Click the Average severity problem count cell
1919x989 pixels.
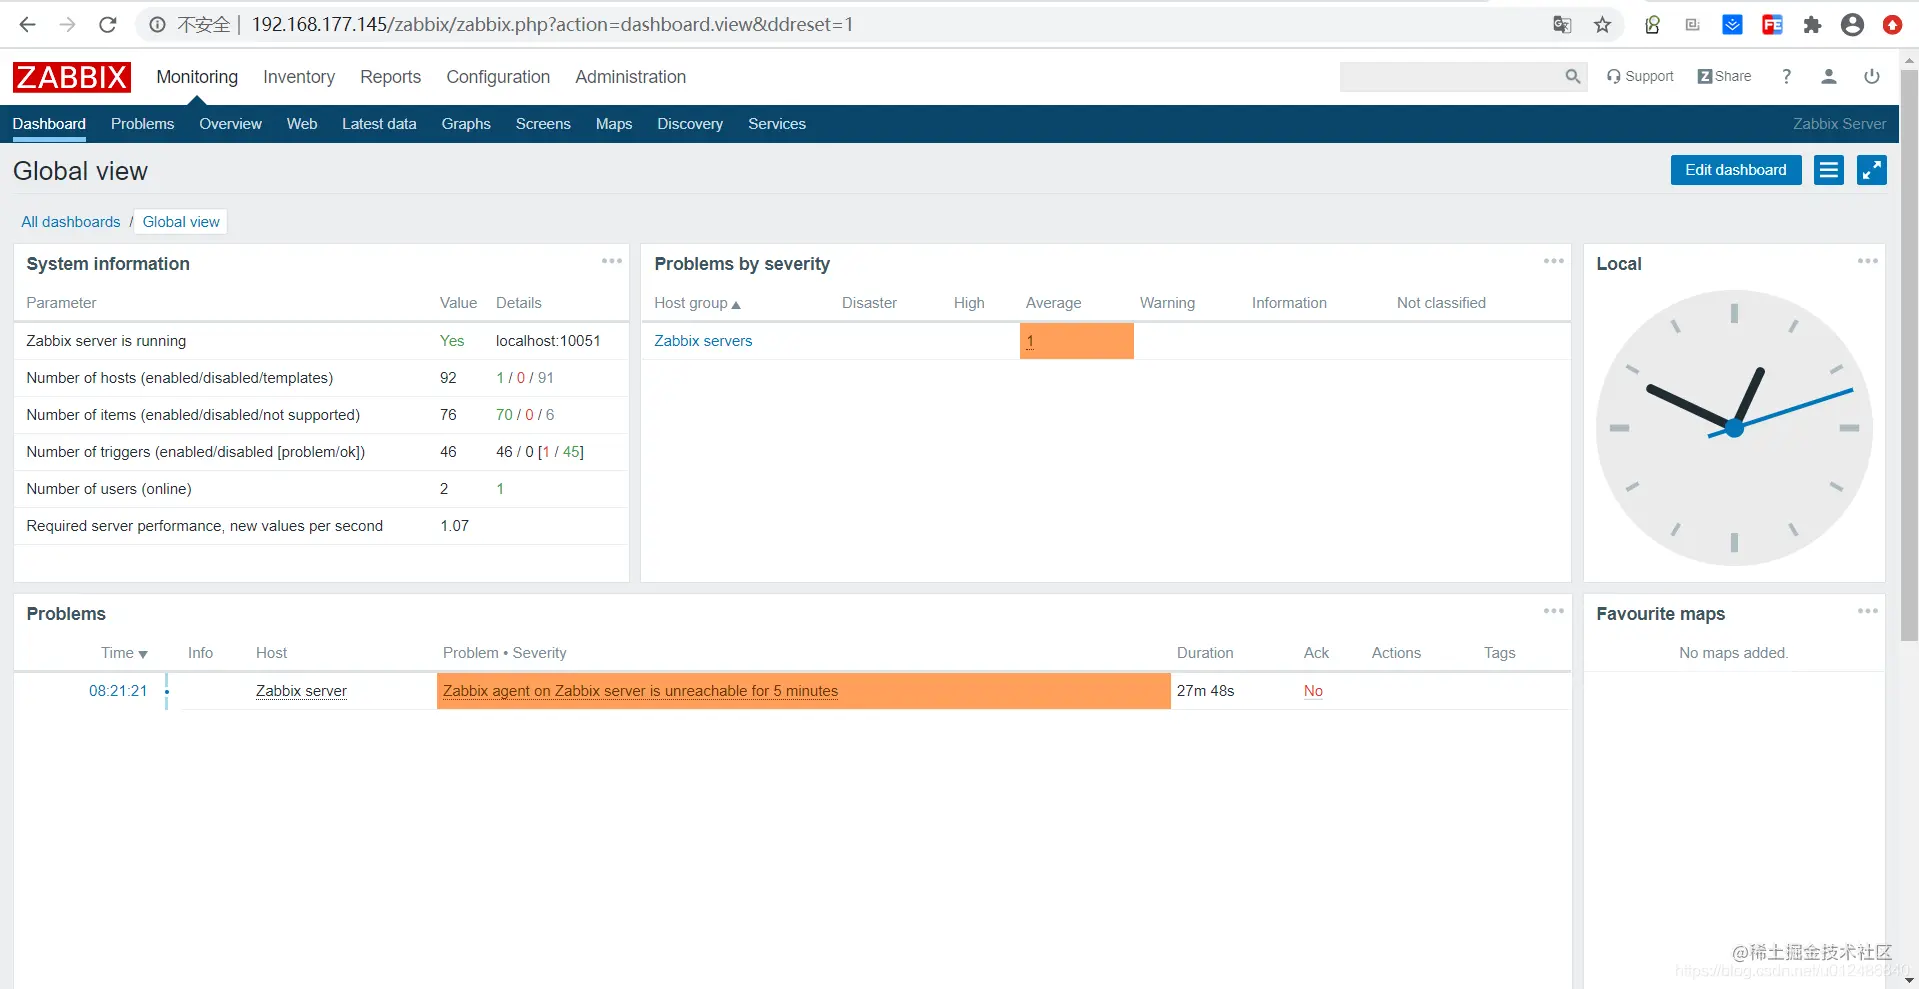(1077, 341)
